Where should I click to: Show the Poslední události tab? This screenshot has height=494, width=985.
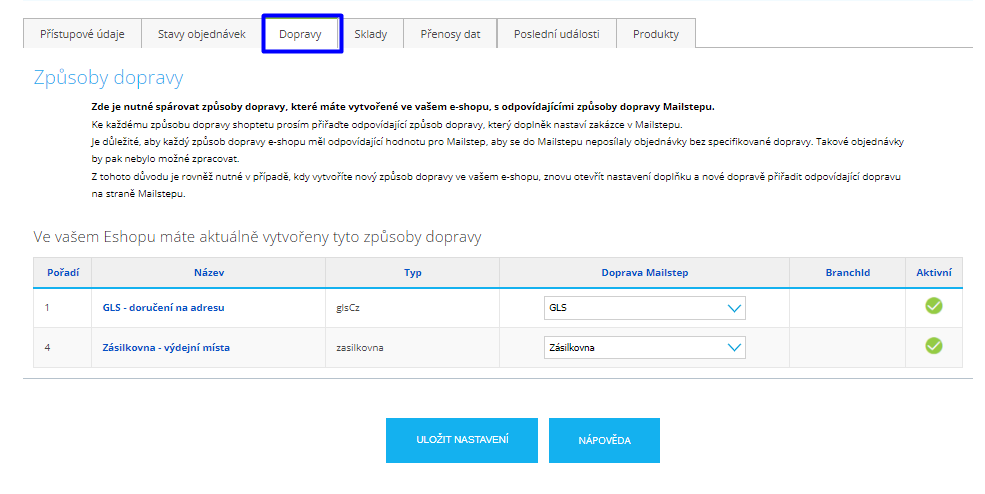pos(556,34)
